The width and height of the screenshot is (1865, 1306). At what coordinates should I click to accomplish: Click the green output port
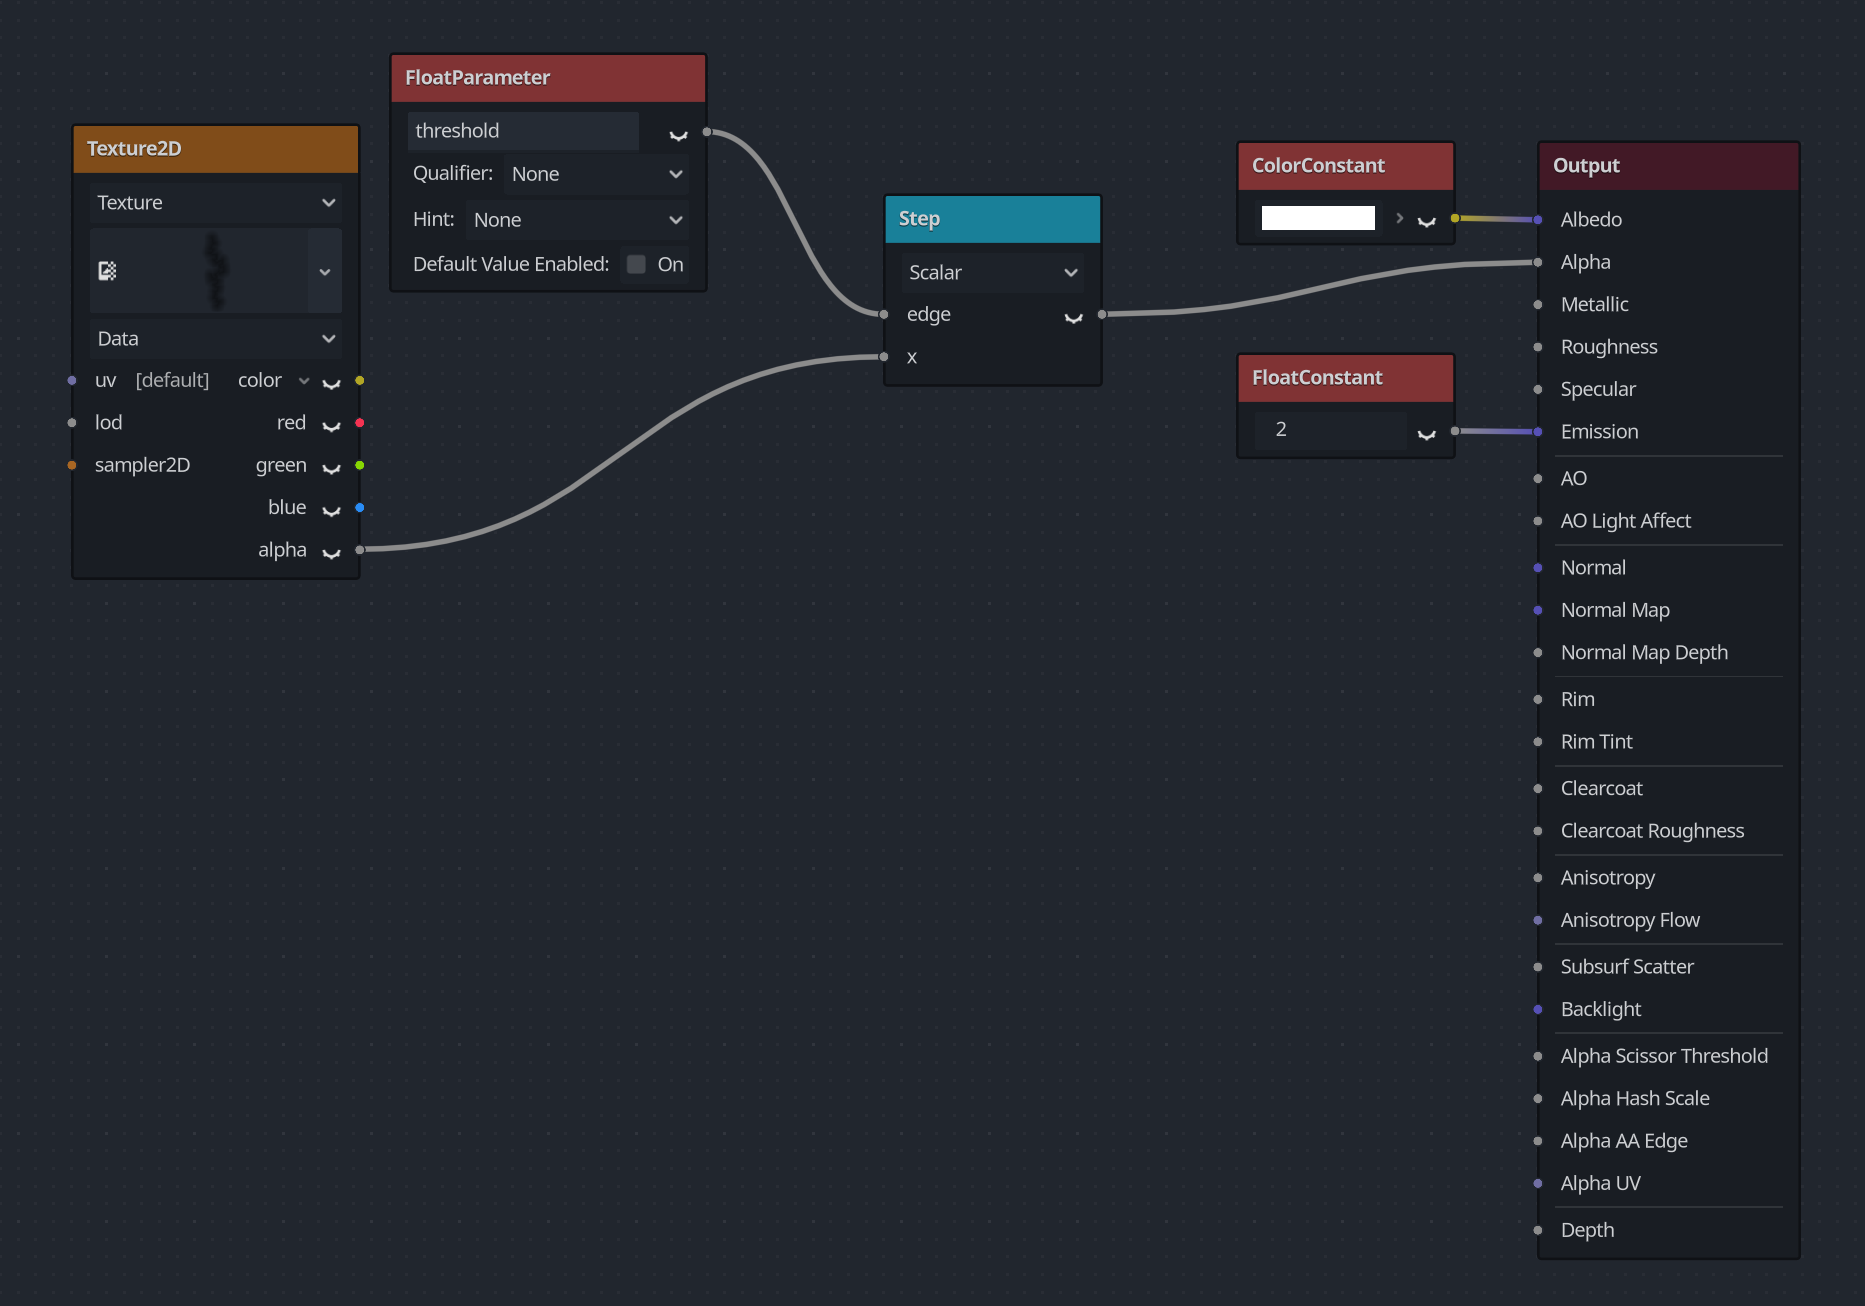[x=359, y=465]
